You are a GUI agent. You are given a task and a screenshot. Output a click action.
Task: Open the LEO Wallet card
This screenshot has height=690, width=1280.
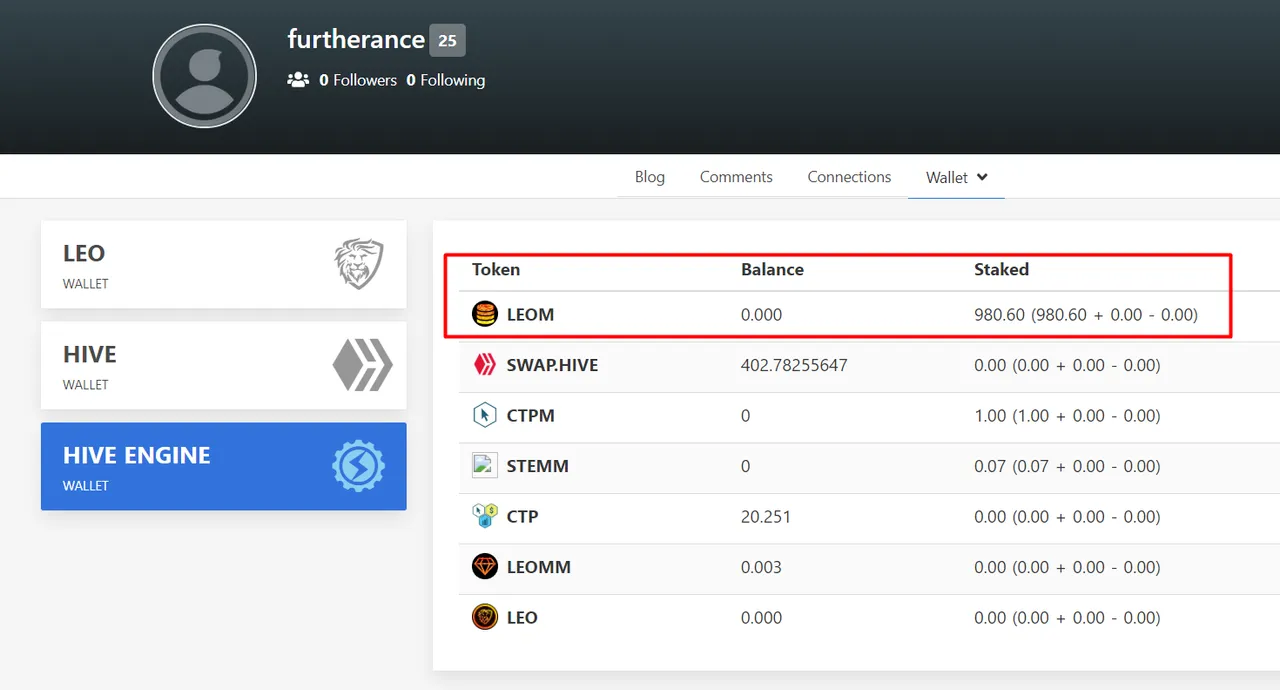pos(224,264)
